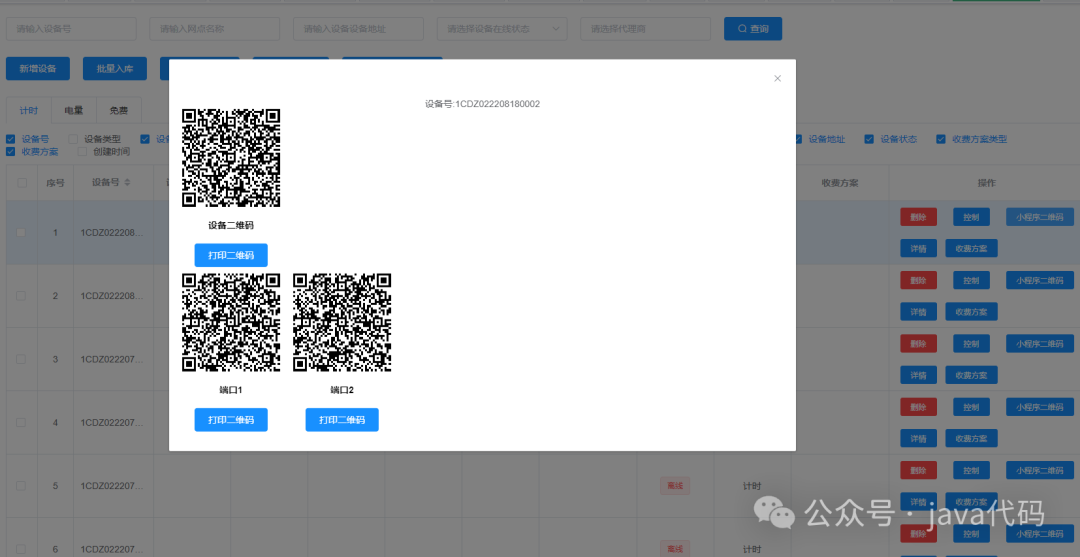
Task: Click 详情 button in row 1
Action: point(918,249)
